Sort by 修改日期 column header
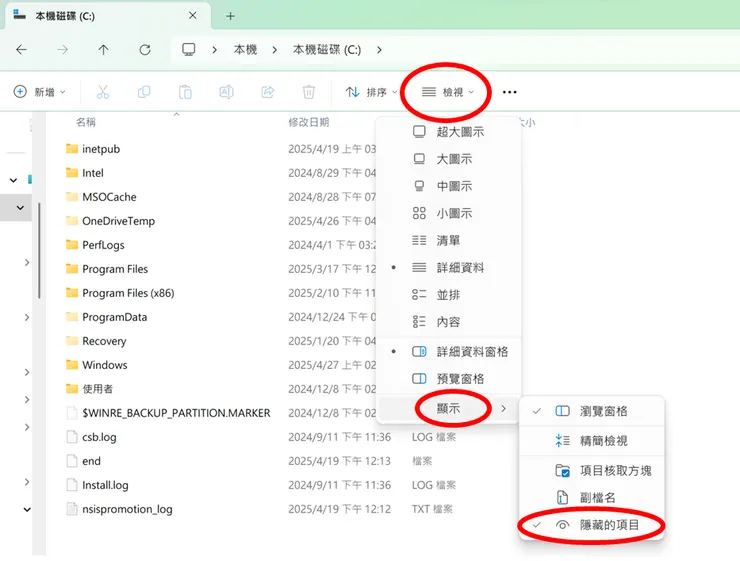 (x=309, y=122)
